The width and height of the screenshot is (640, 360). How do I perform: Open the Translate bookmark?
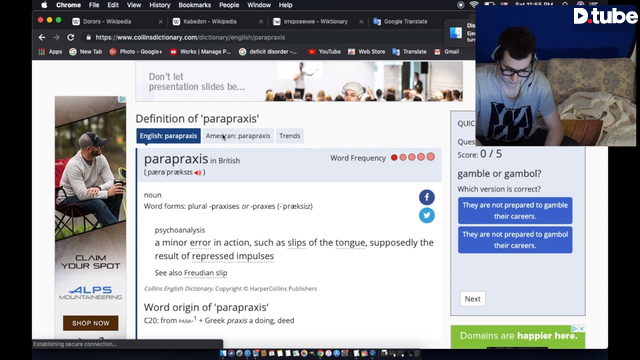409,52
